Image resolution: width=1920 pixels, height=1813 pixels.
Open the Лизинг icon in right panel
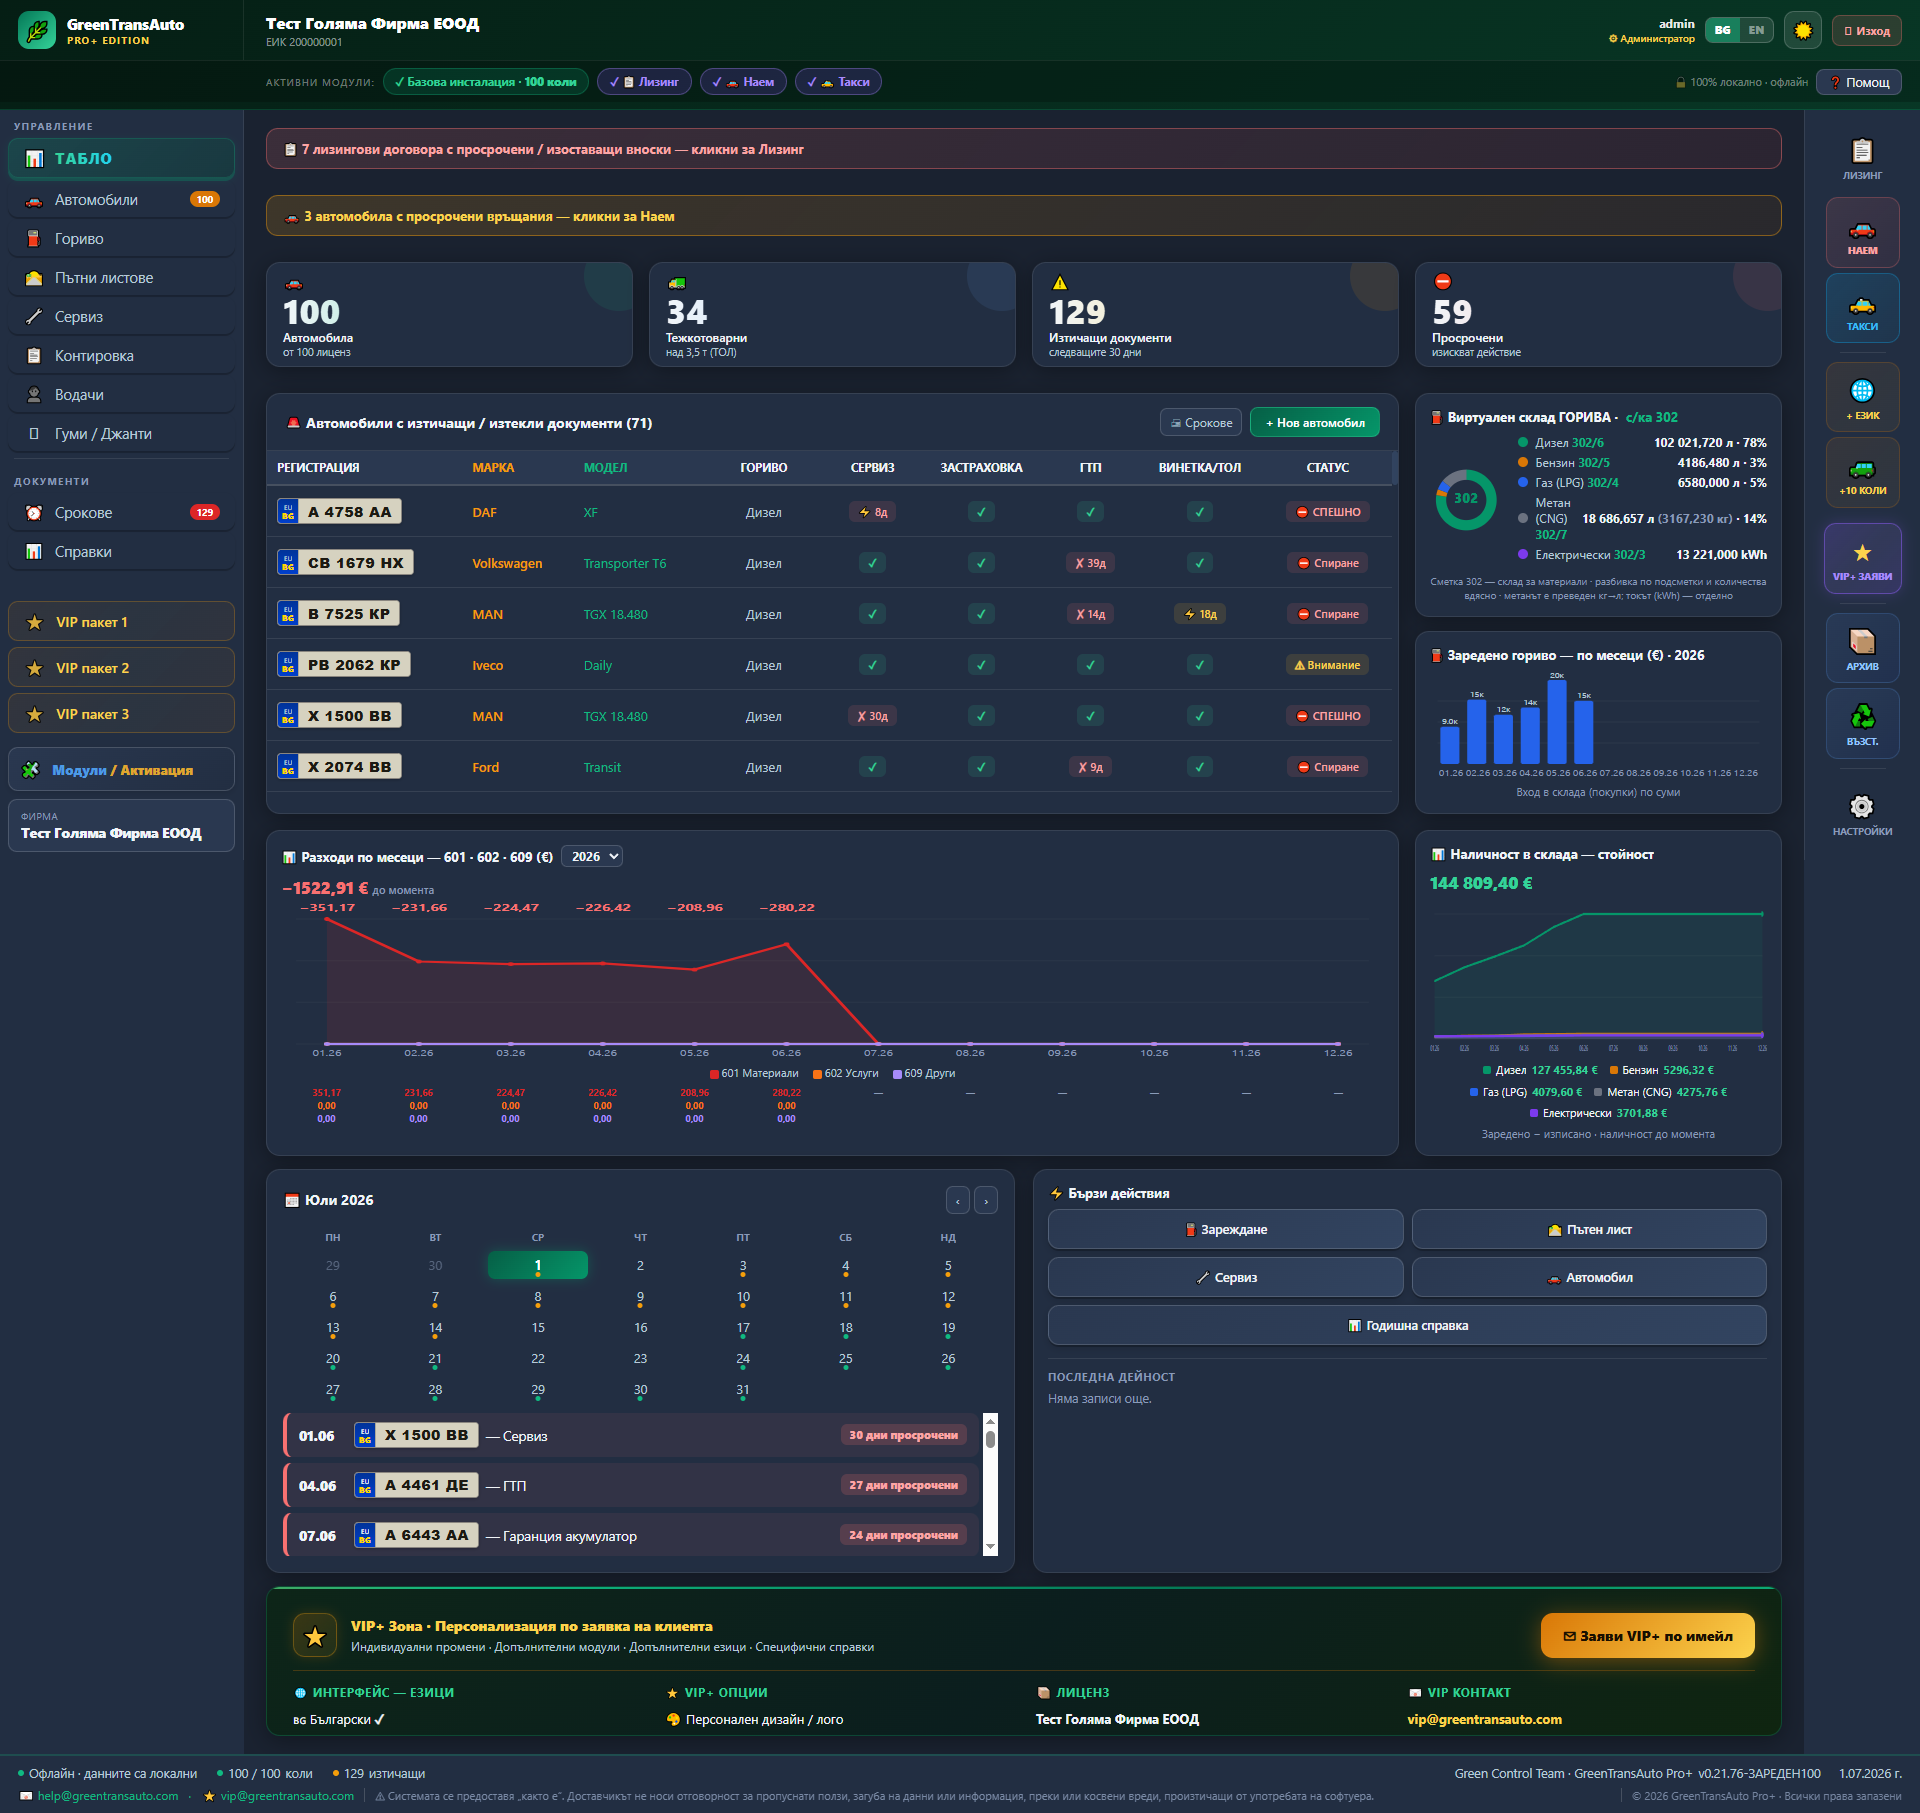pos(1862,157)
